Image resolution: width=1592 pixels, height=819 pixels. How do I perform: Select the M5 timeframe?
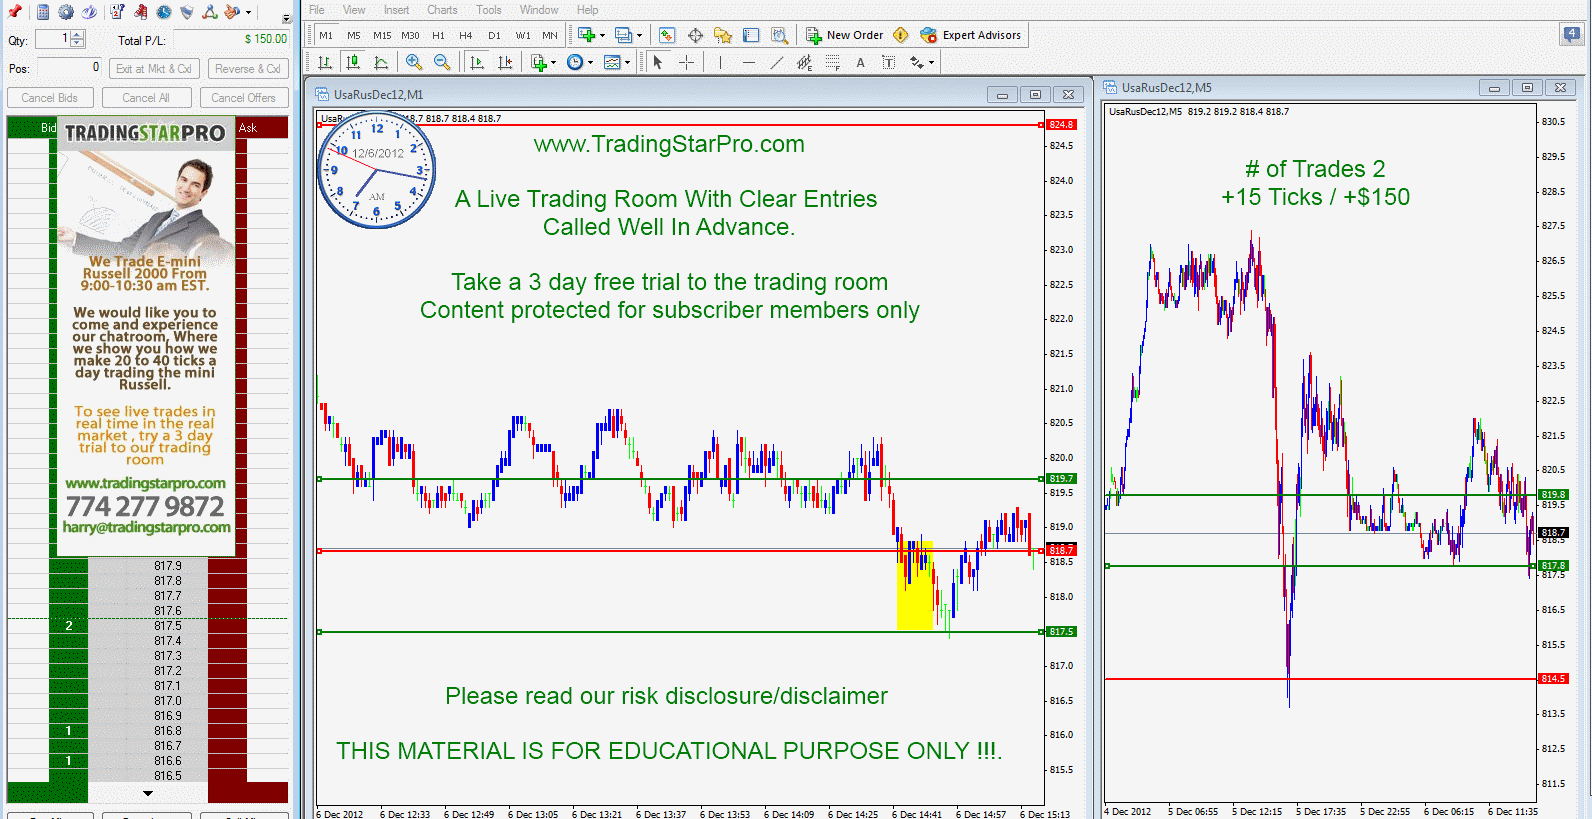tap(354, 35)
